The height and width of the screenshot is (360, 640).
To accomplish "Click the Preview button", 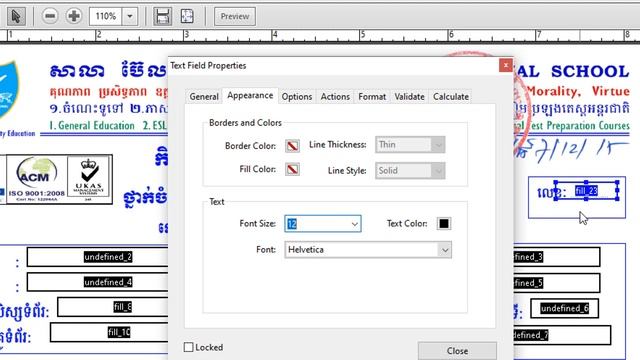I will click(235, 16).
